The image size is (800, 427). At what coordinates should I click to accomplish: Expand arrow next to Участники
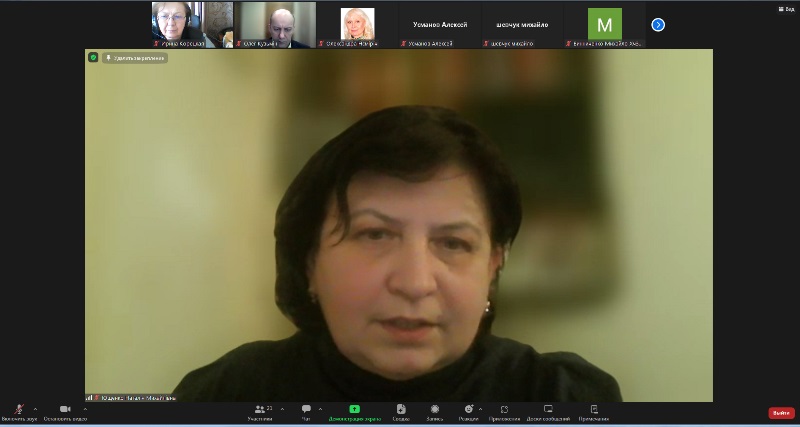point(282,409)
